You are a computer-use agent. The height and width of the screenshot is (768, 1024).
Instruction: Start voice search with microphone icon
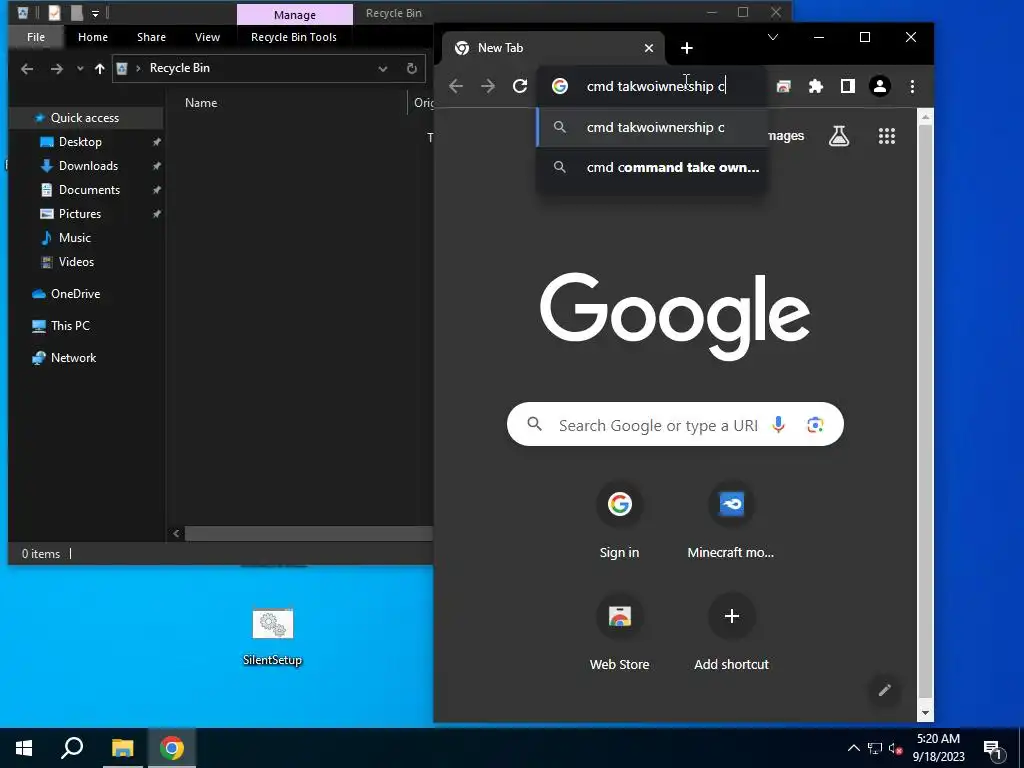pyautogui.click(x=778, y=424)
